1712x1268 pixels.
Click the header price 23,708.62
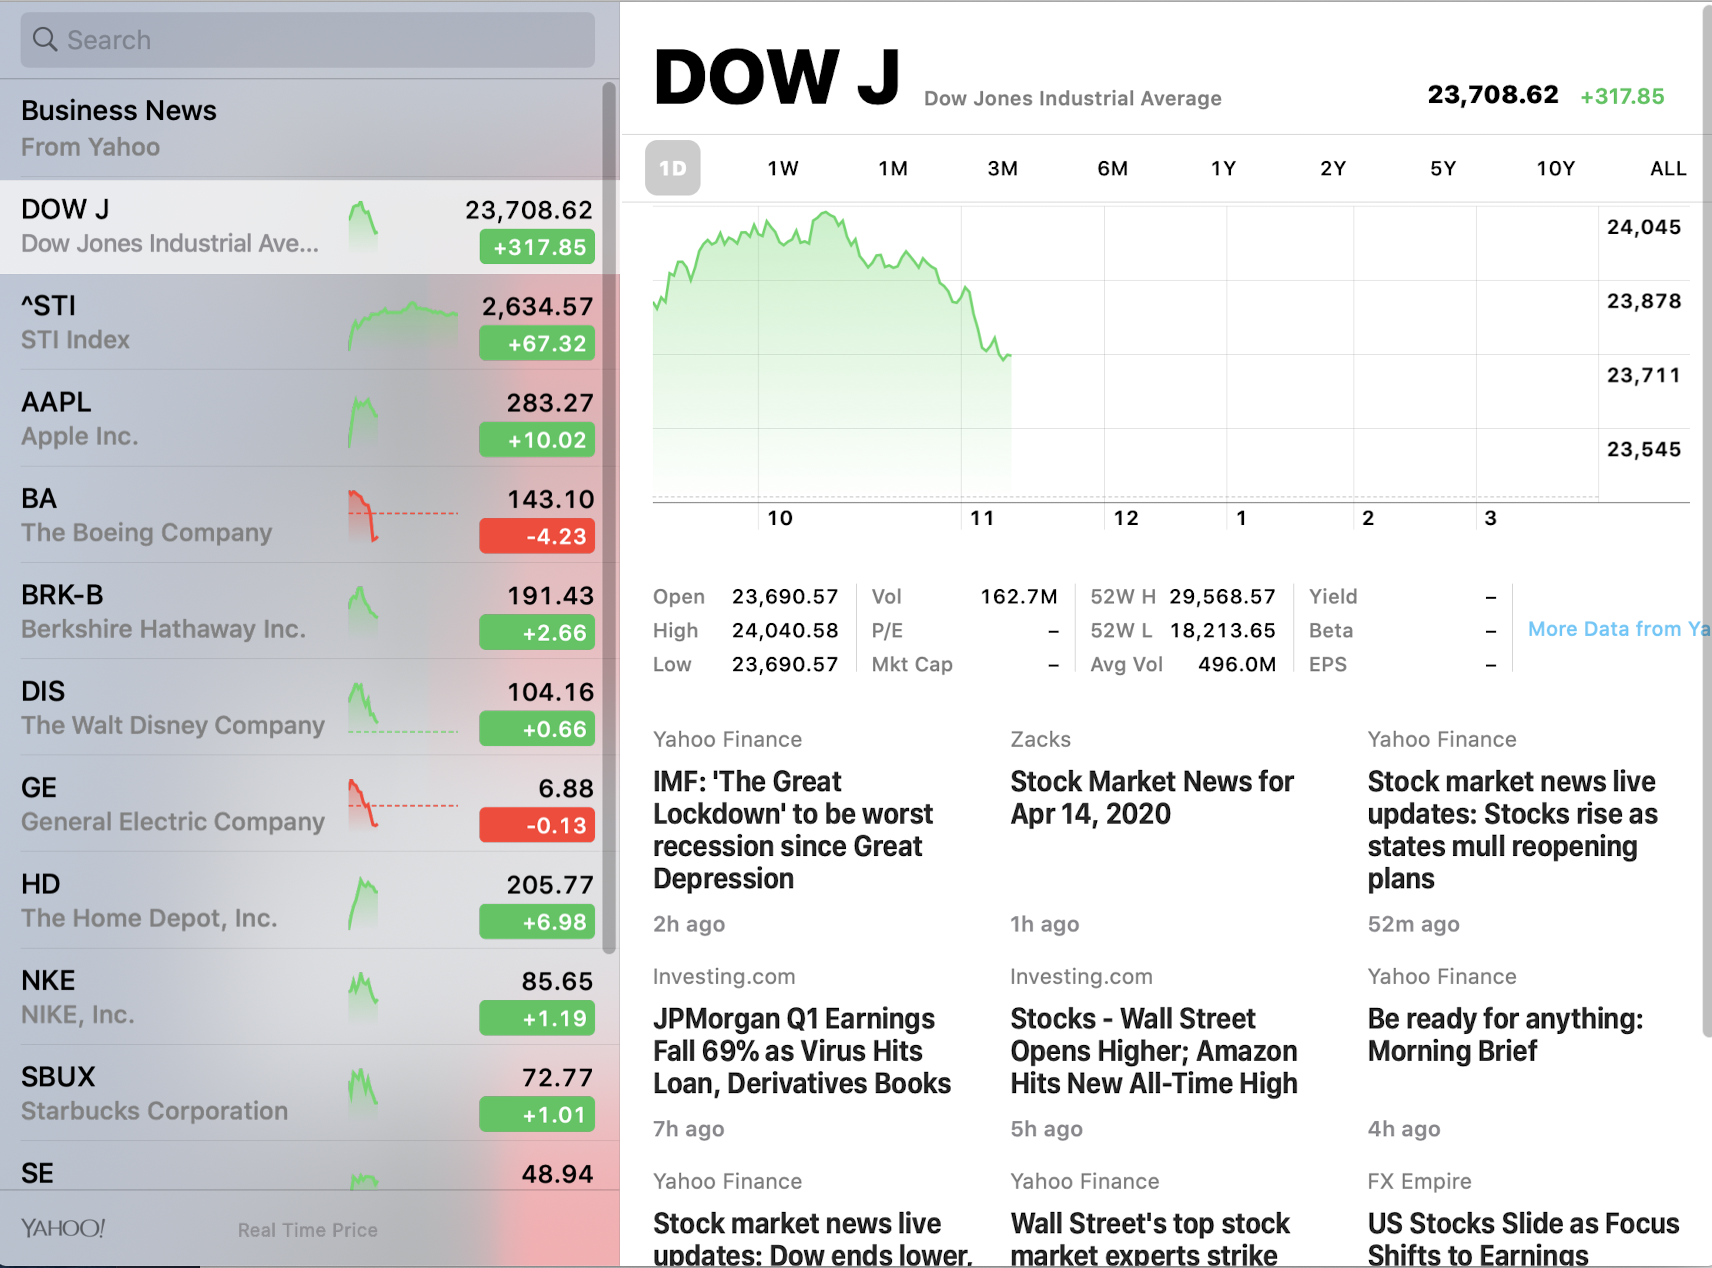pos(1493,95)
